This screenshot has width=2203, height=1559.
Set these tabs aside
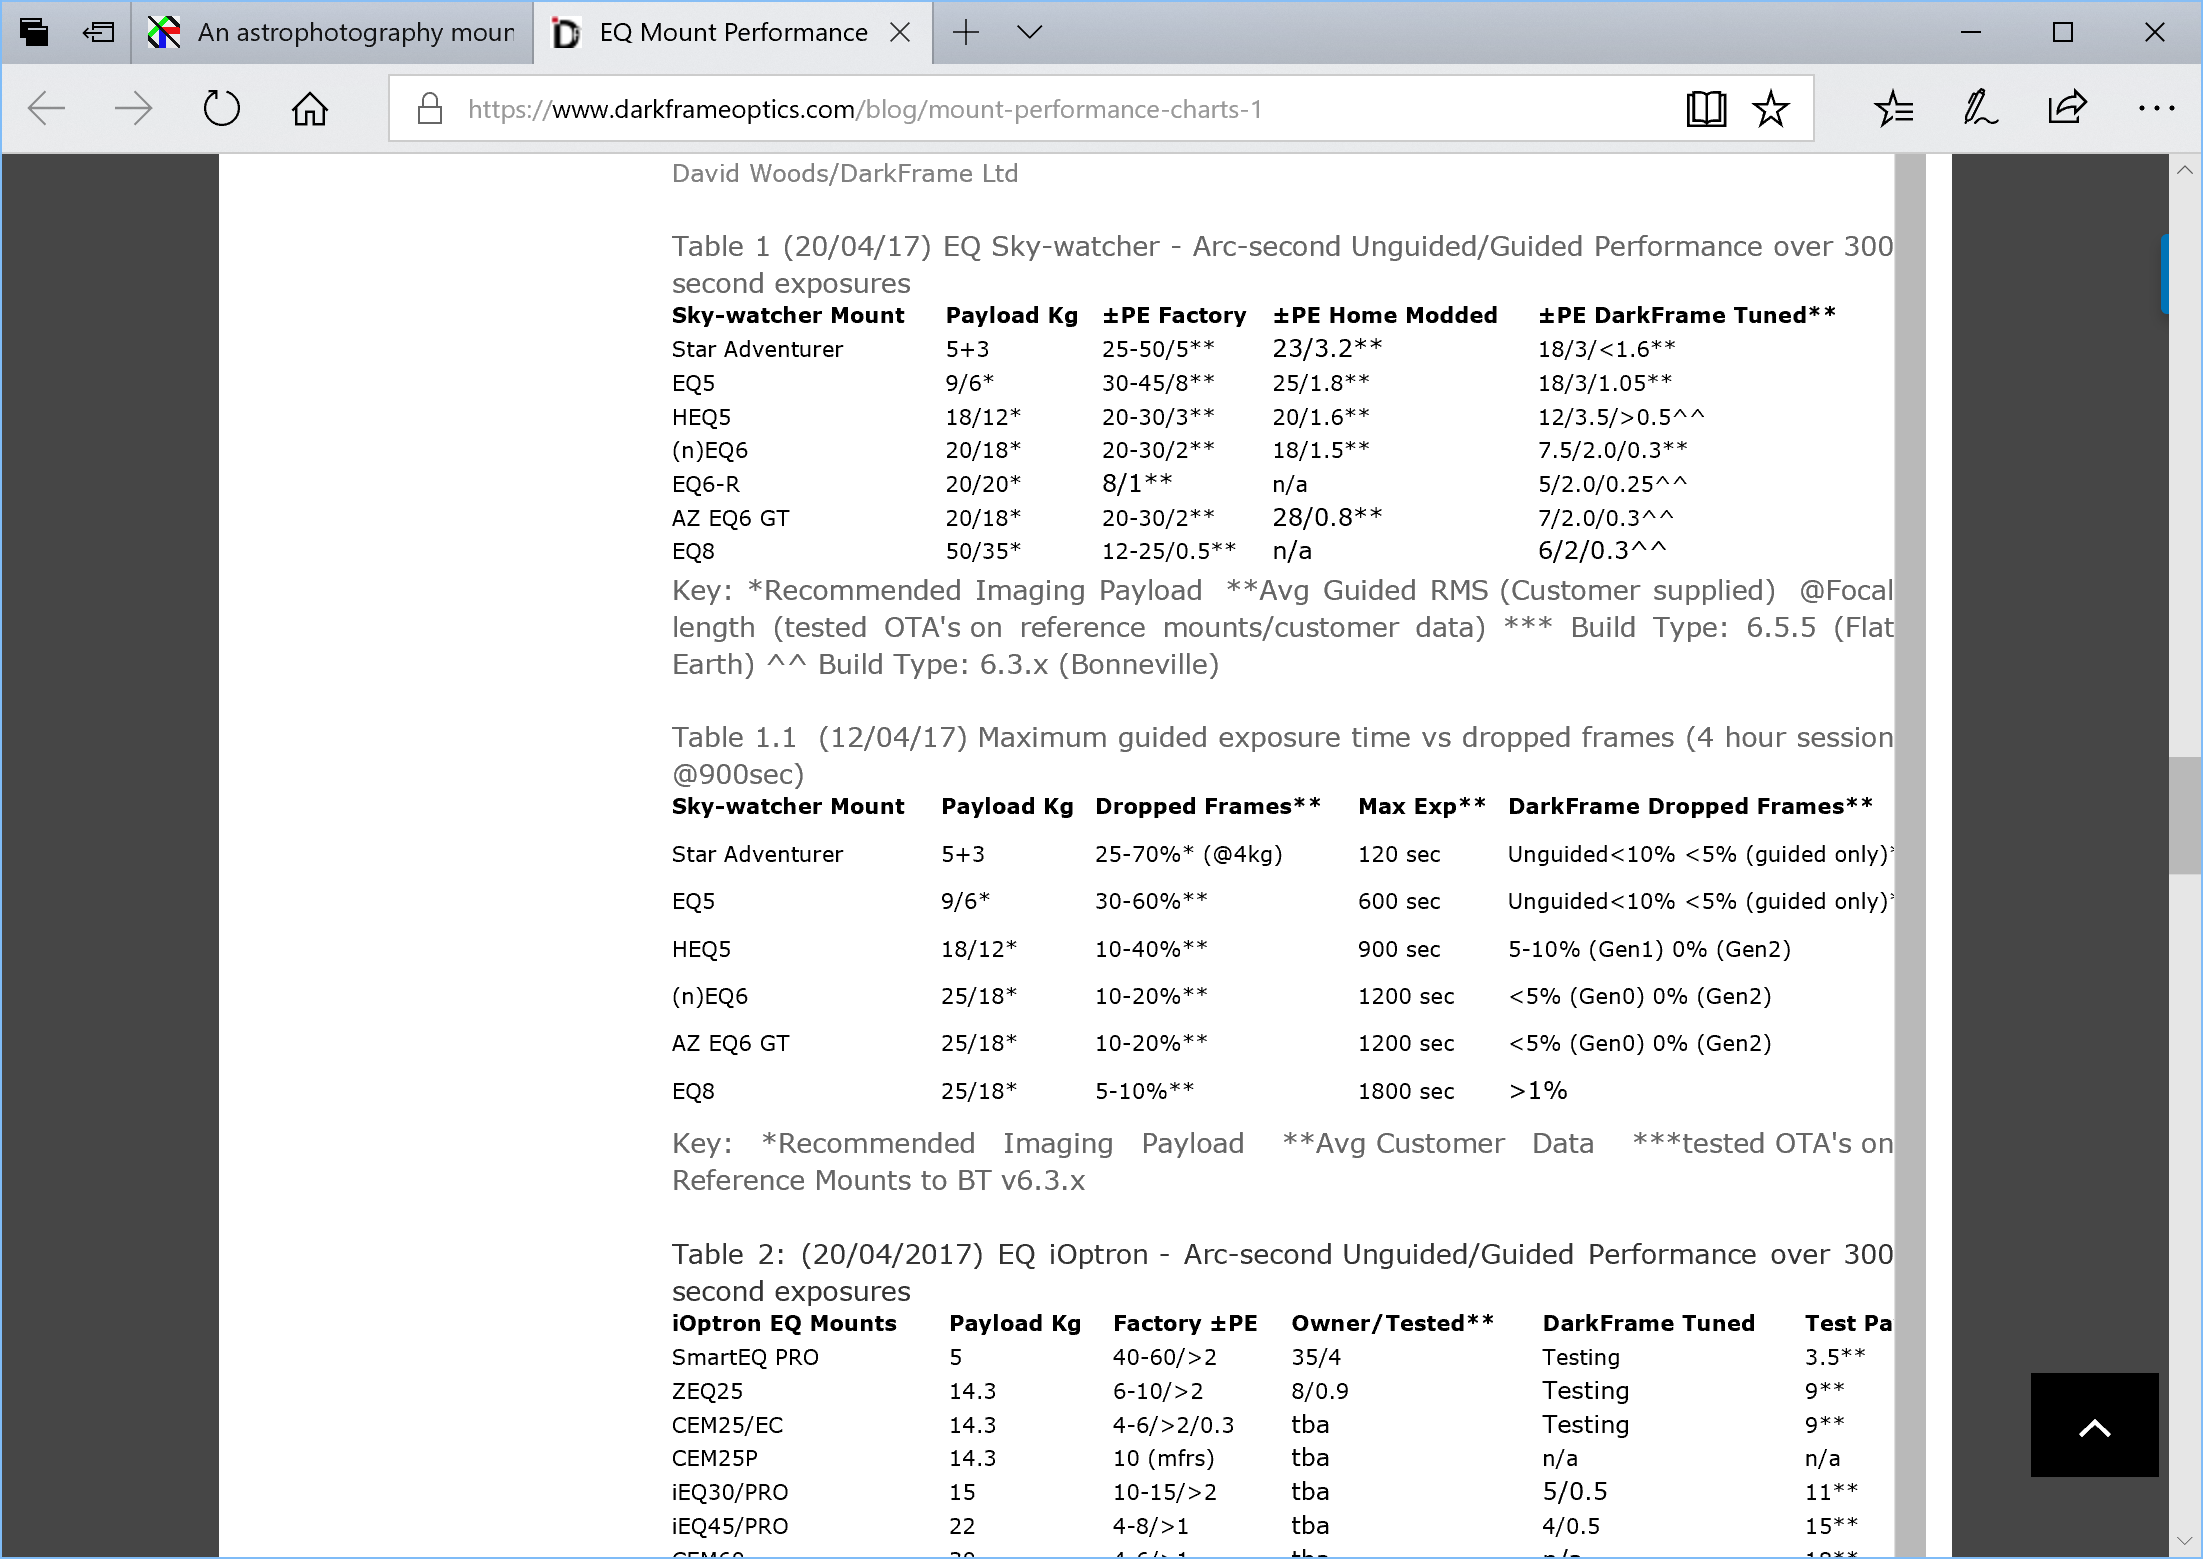tap(98, 32)
